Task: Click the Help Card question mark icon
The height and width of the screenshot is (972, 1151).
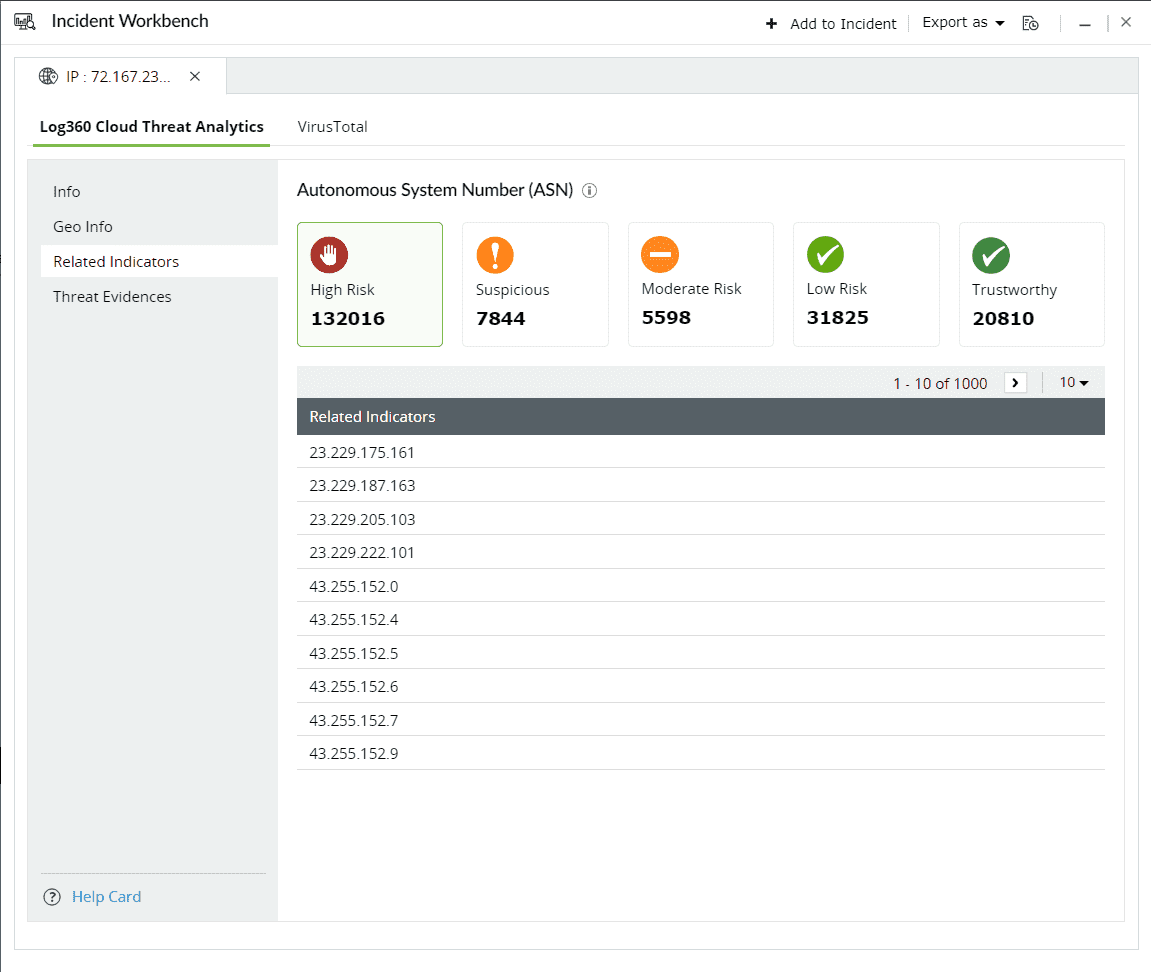Action: [x=52, y=897]
